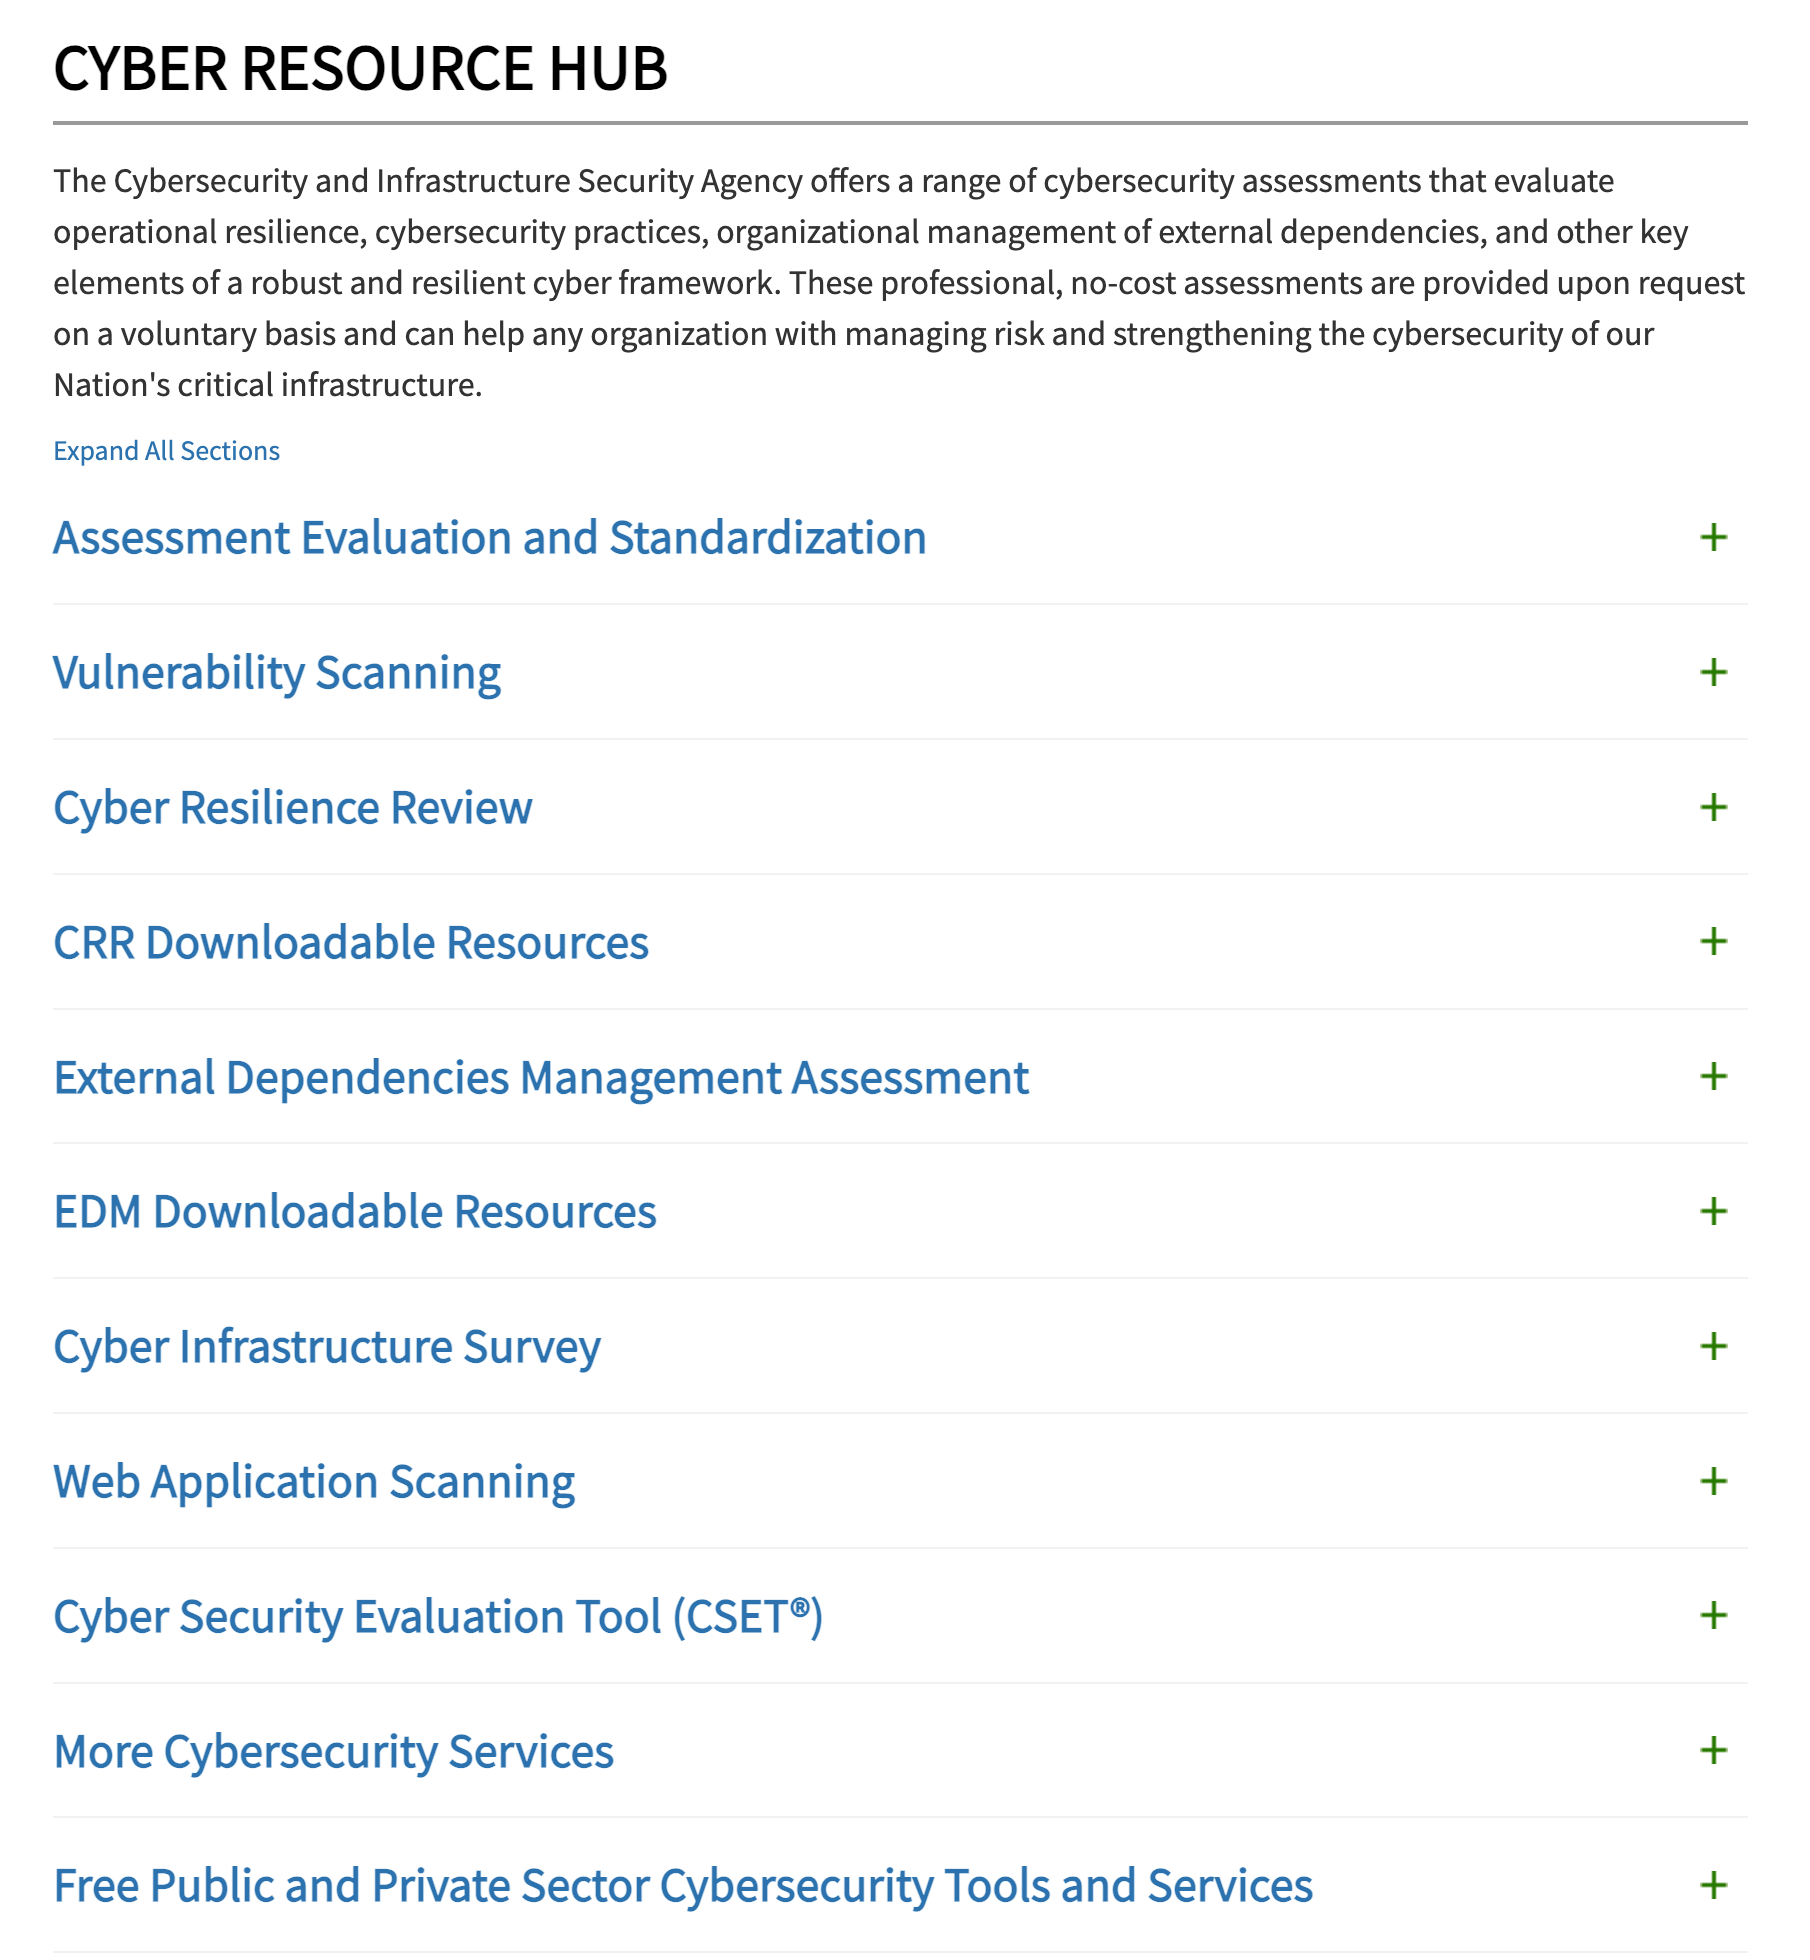Expand the External Dependencies Management Assessment section
The width and height of the screenshot is (1810, 1960).
1713,1078
